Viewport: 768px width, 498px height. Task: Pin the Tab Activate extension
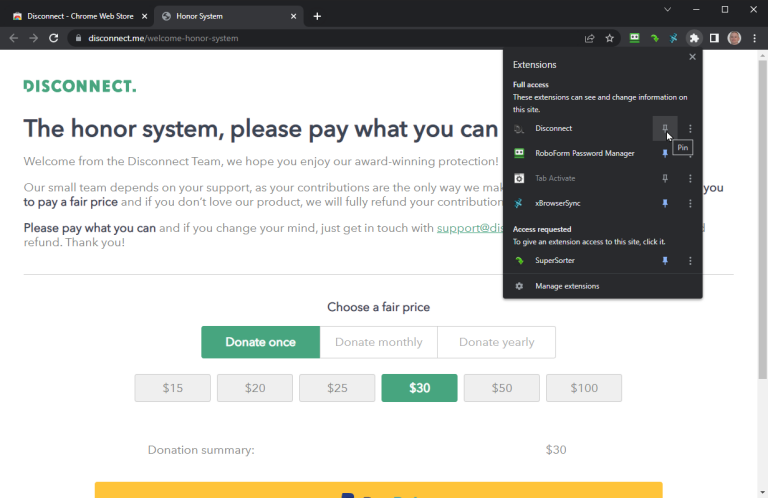pyautogui.click(x=665, y=178)
